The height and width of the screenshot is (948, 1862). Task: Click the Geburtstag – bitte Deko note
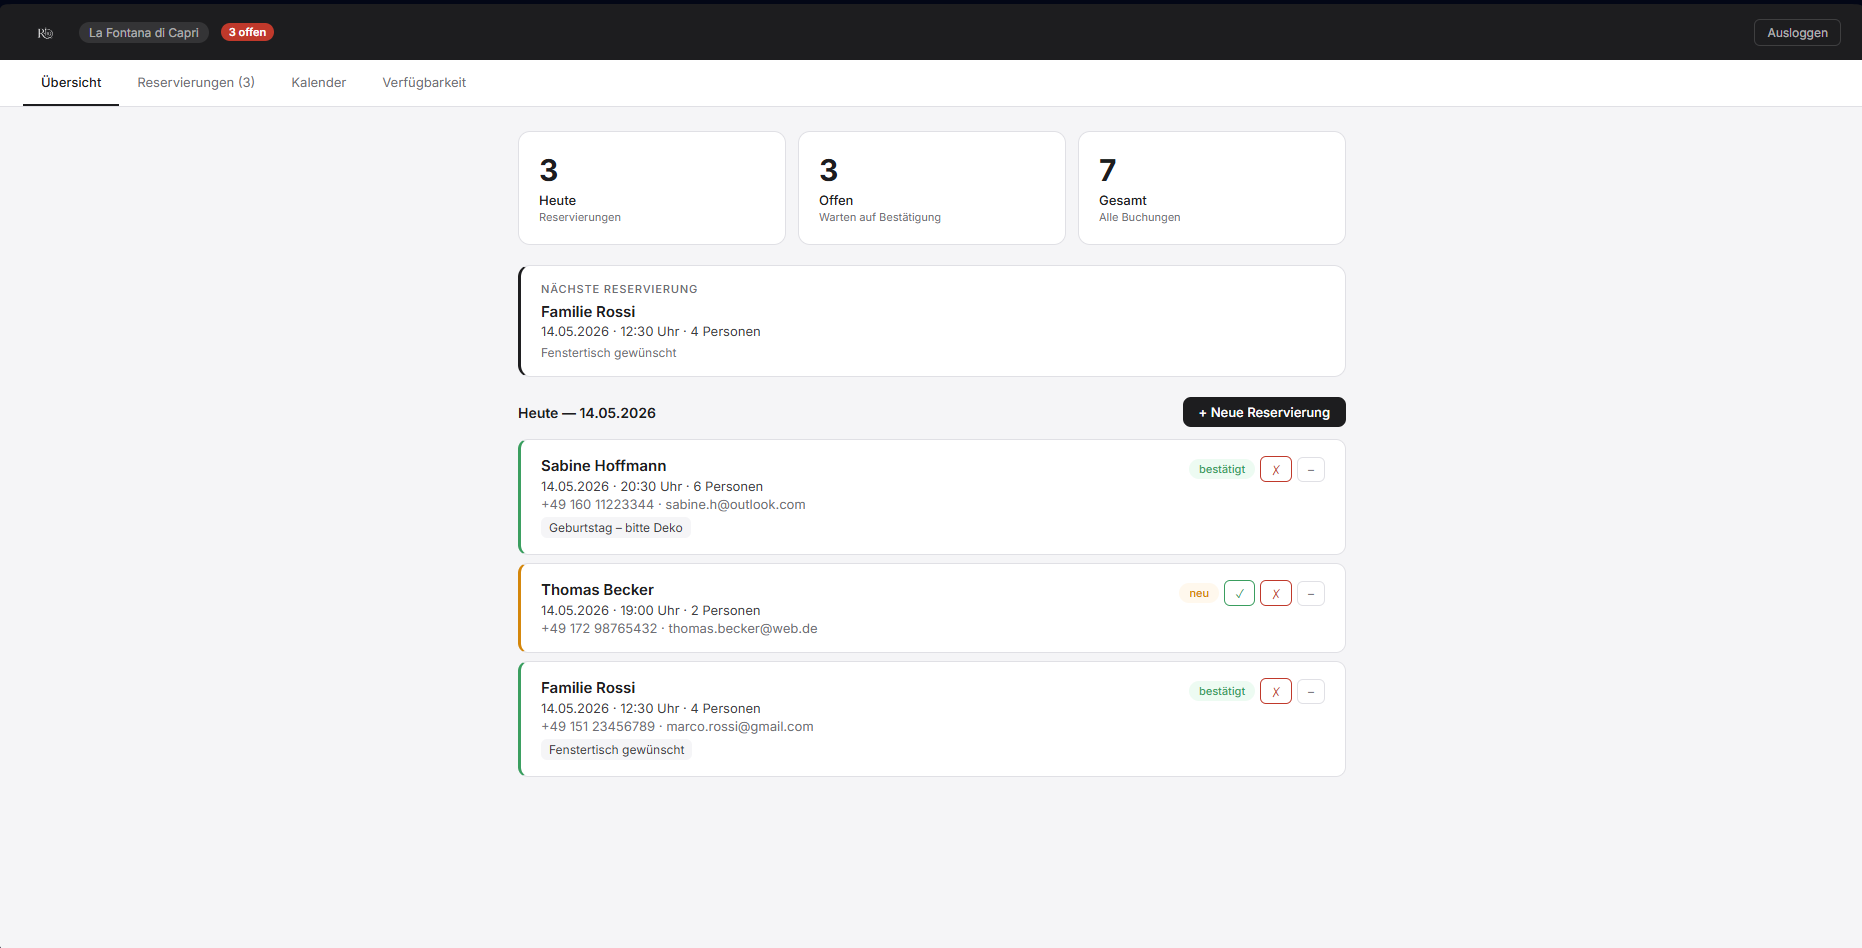[616, 528]
